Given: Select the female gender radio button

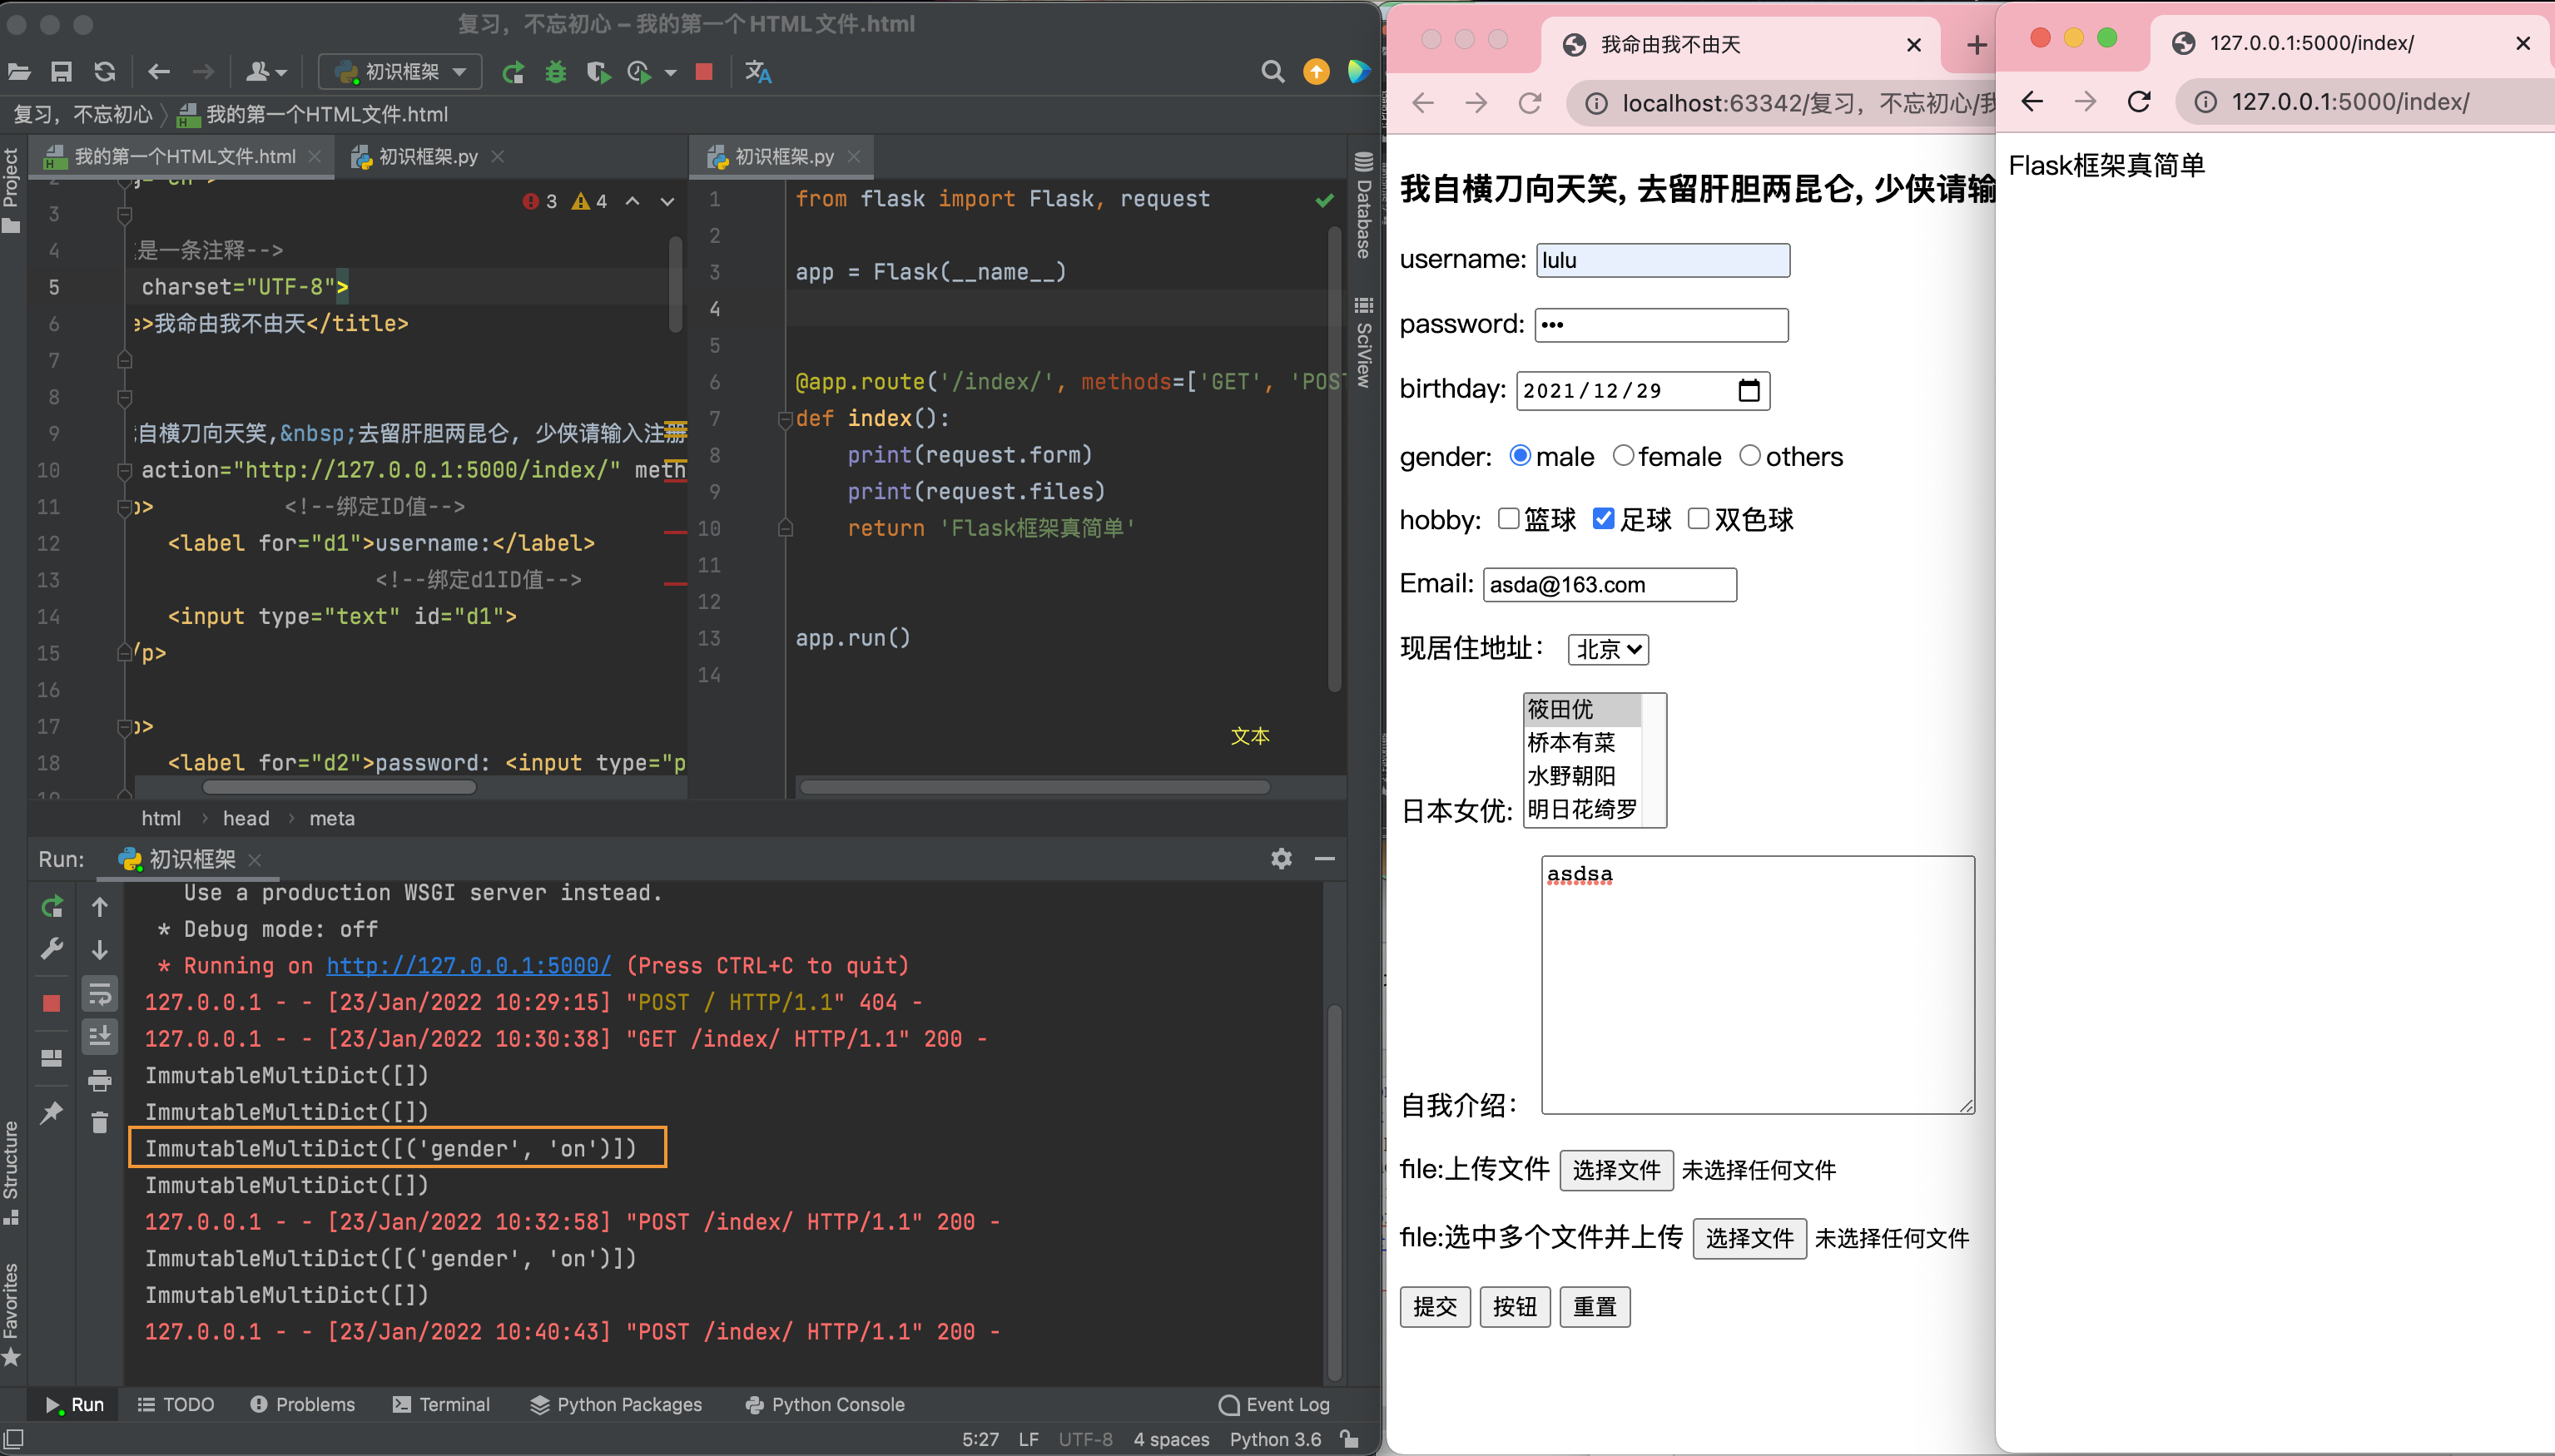Looking at the screenshot, I should 1623,456.
